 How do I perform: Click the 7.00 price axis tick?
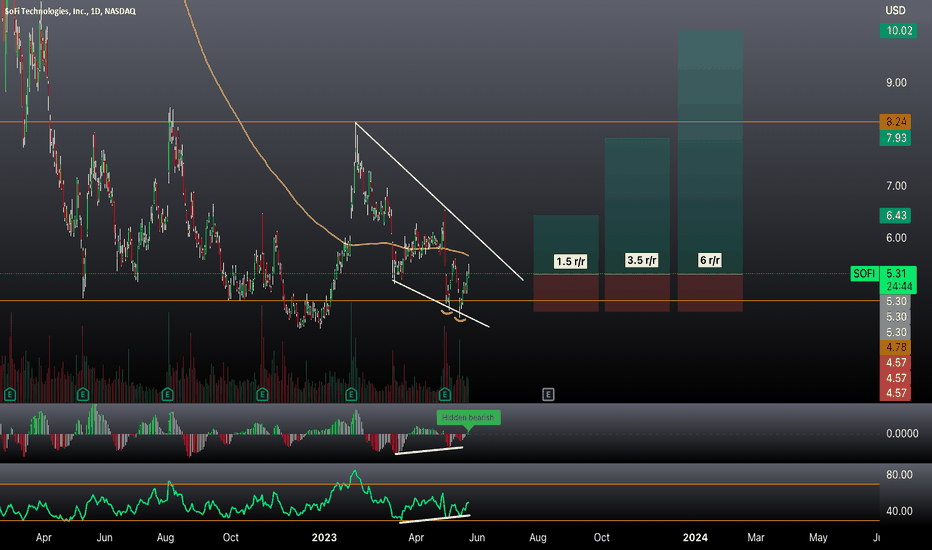896,186
